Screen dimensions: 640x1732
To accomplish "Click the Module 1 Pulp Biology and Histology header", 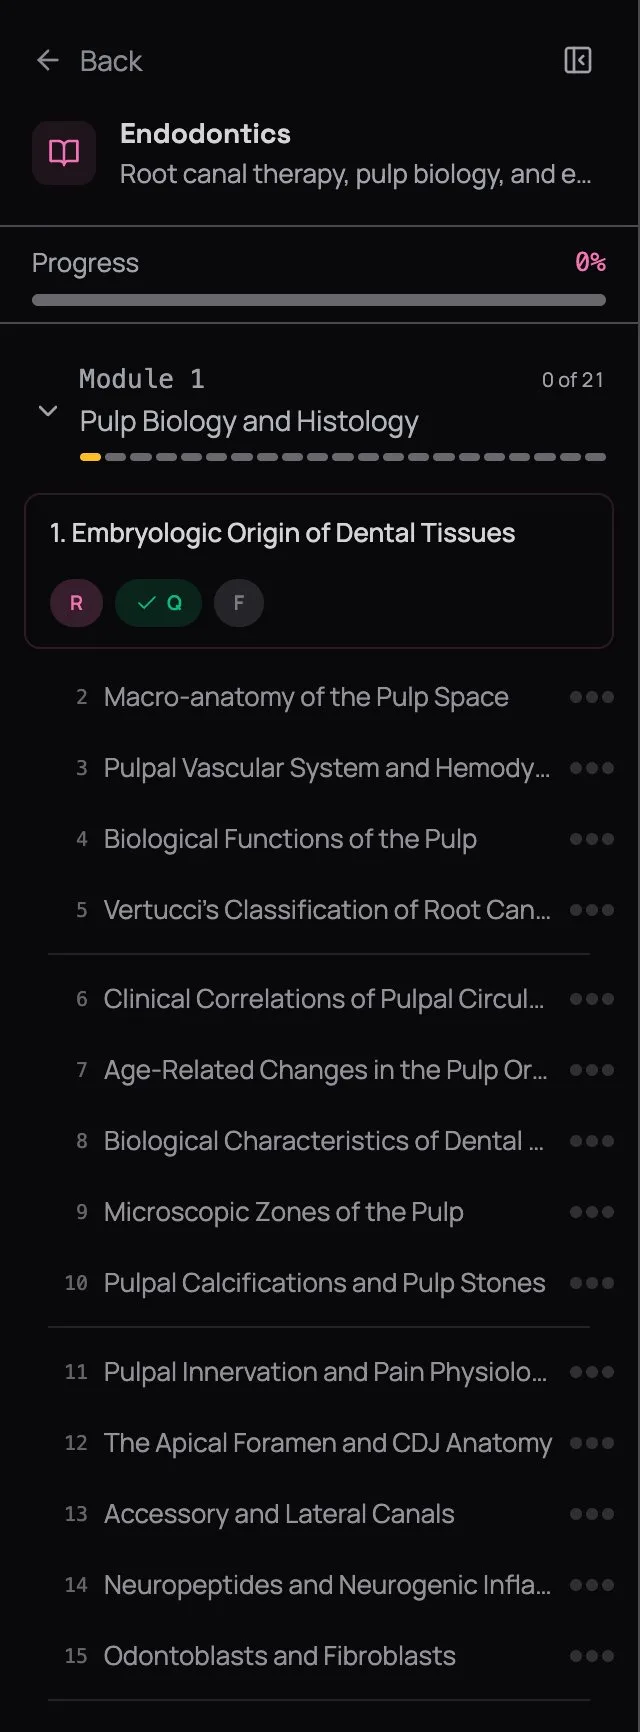I will 249,421.
